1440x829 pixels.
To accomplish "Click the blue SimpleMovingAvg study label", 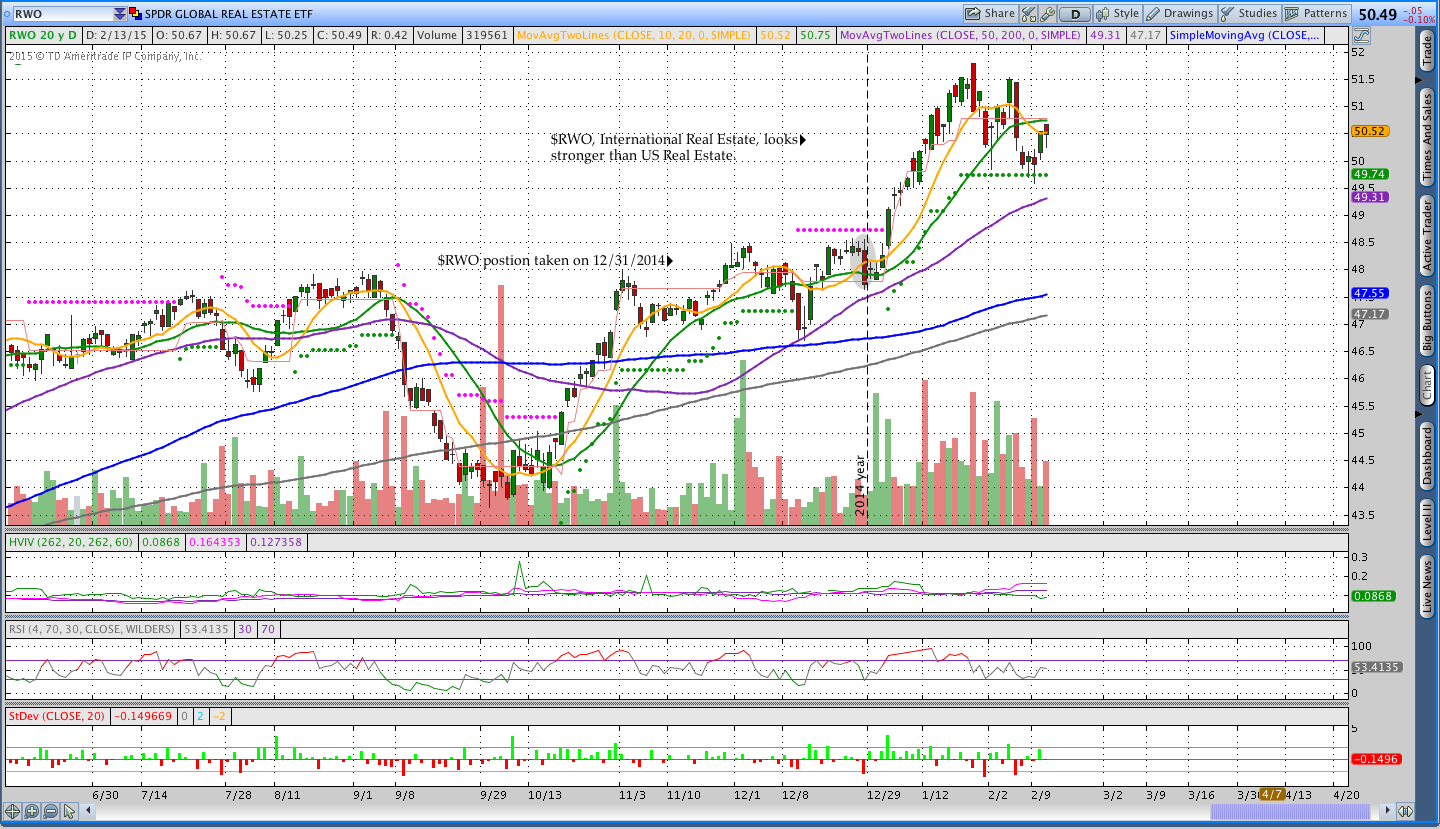I will pyautogui.click(x=1245, y=35).
